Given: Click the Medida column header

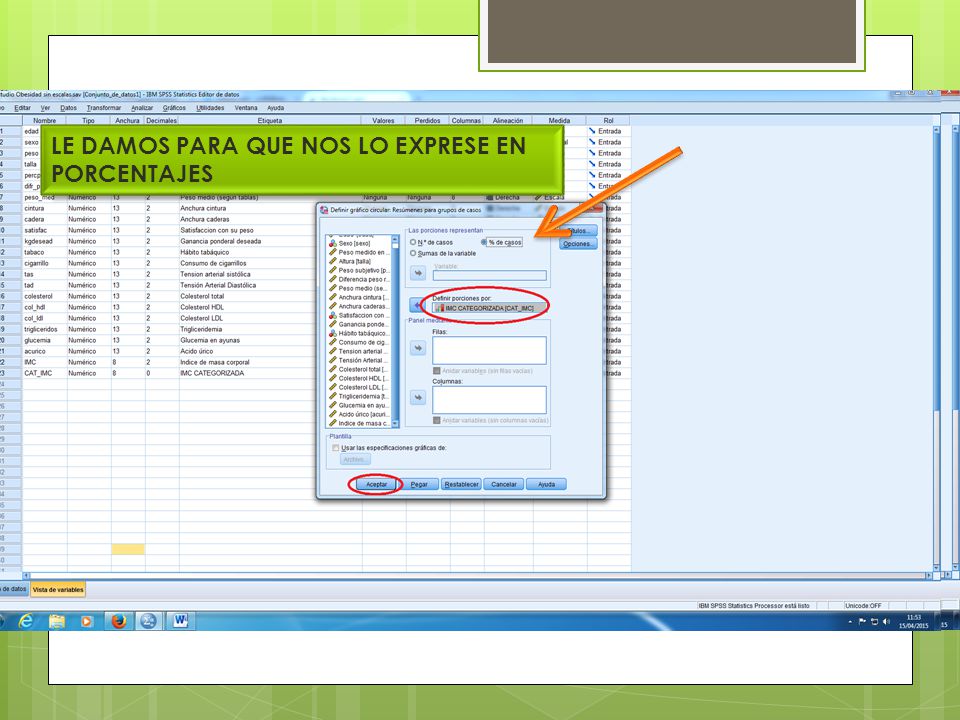Looking at the screenshot, I should (x=559, y=121).
